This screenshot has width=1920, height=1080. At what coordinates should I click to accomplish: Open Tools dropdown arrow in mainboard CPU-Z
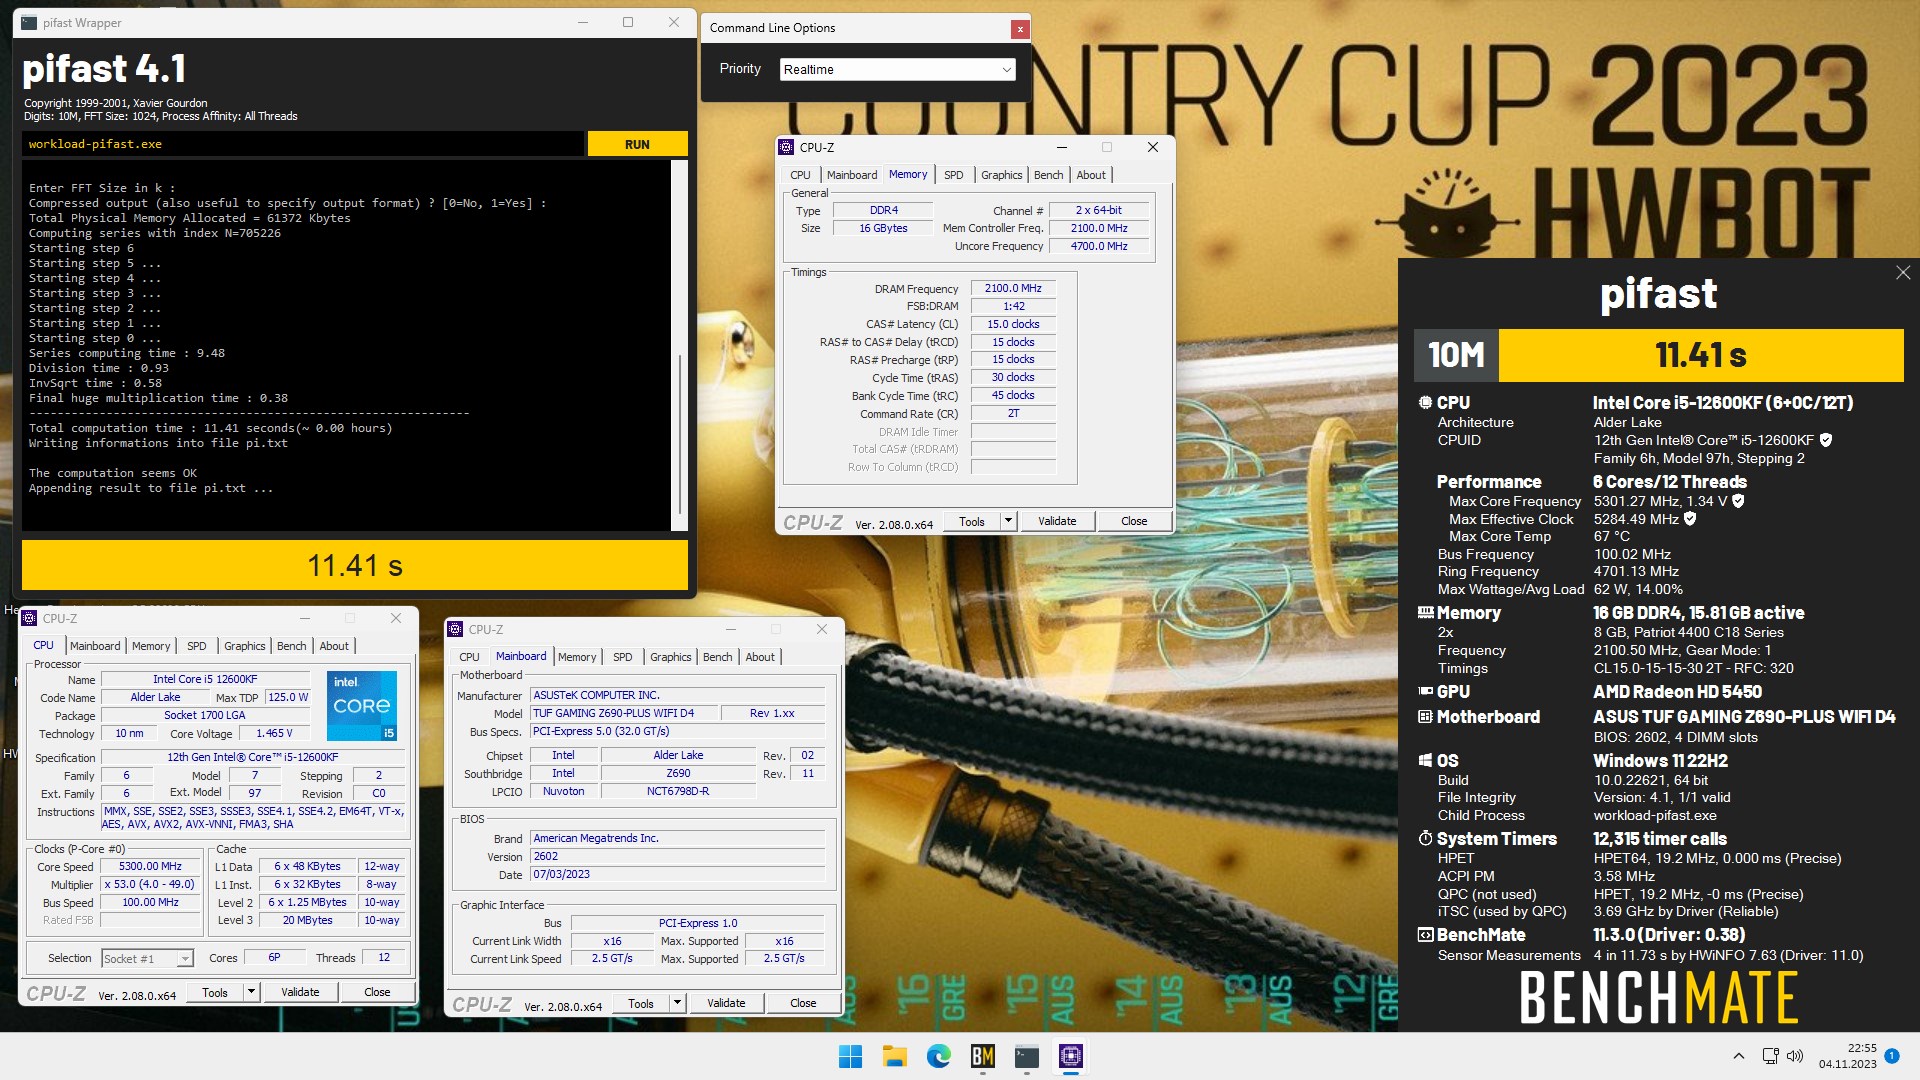pos(678,1003)
